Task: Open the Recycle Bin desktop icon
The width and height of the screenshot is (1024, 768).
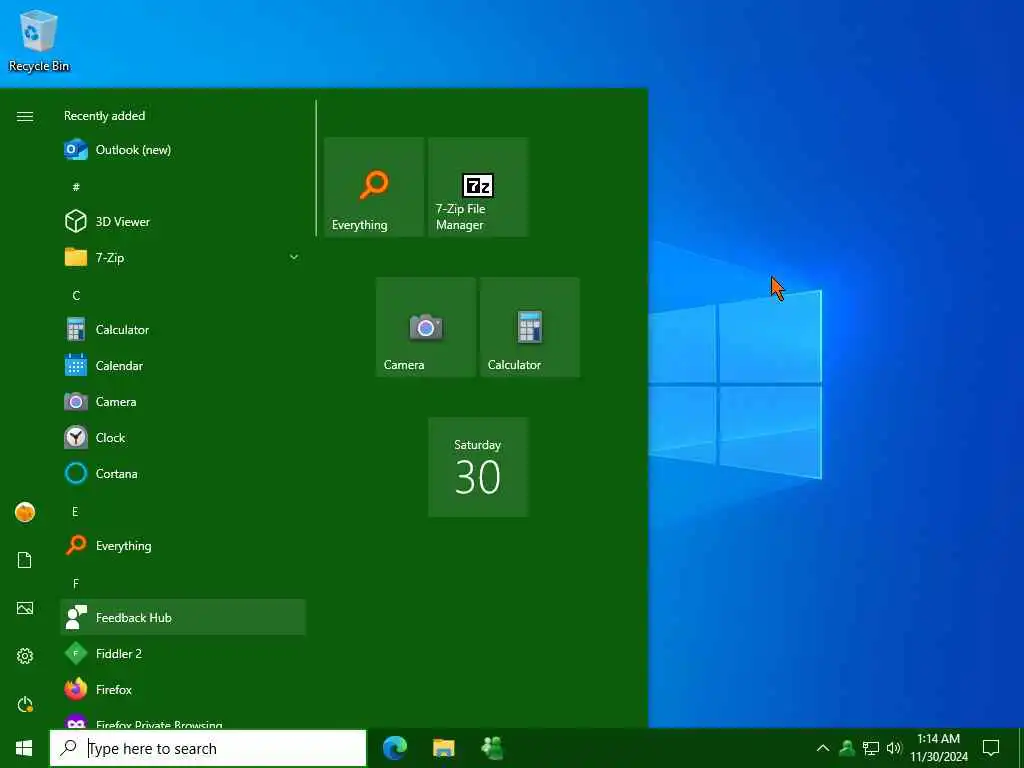Action: click(x=39, y=40)
